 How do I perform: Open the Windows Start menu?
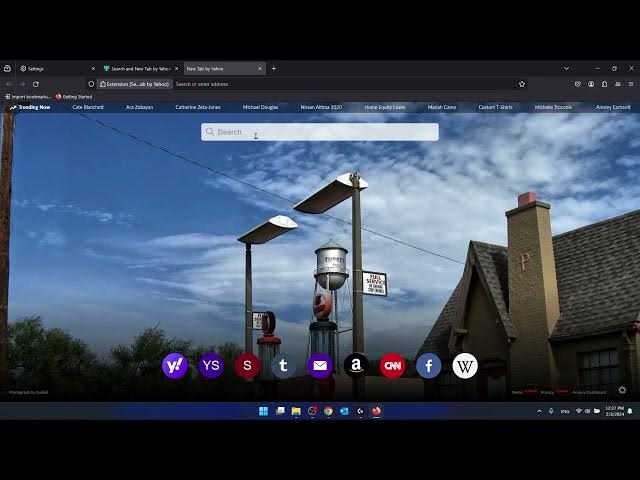coord(264,411)
